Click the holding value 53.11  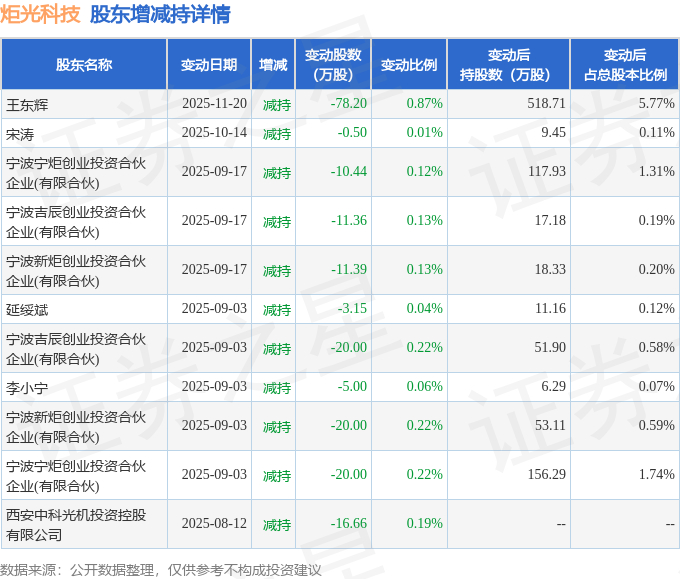(x=550, y=425)
